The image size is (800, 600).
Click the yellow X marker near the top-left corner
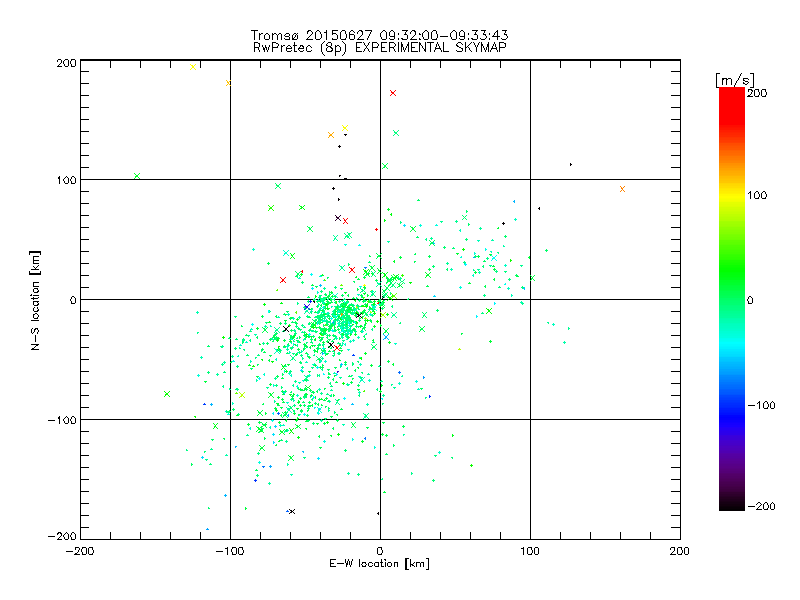[193, 67]
